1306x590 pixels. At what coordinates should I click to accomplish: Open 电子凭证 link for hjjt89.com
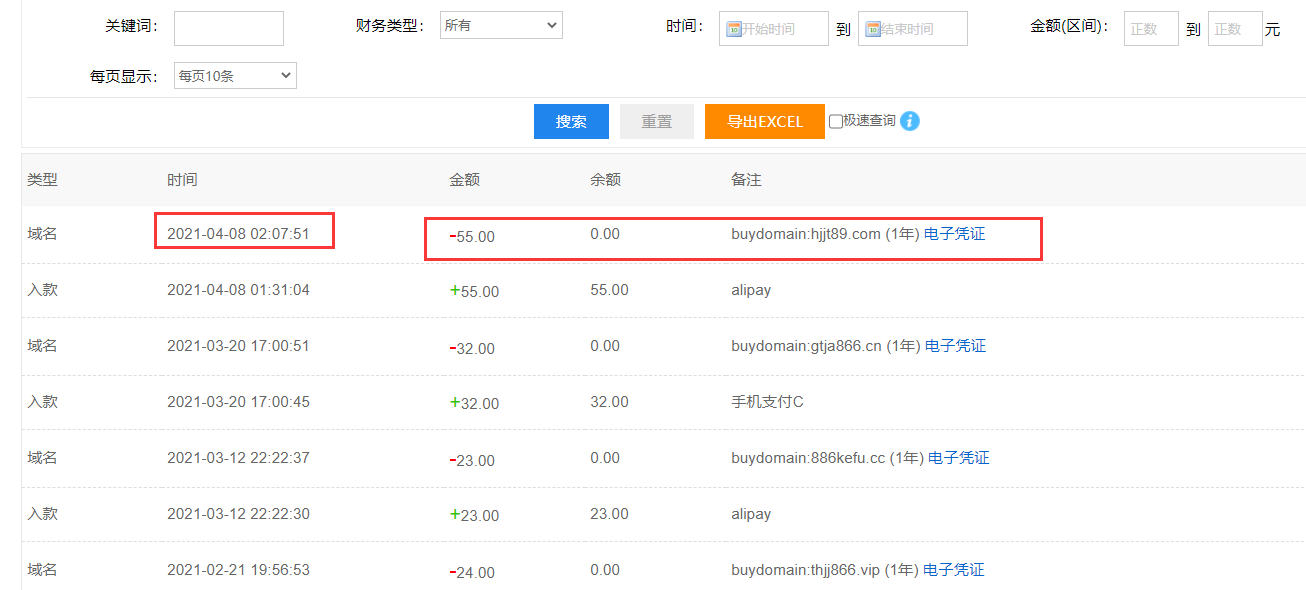click(x=954, y=234)
